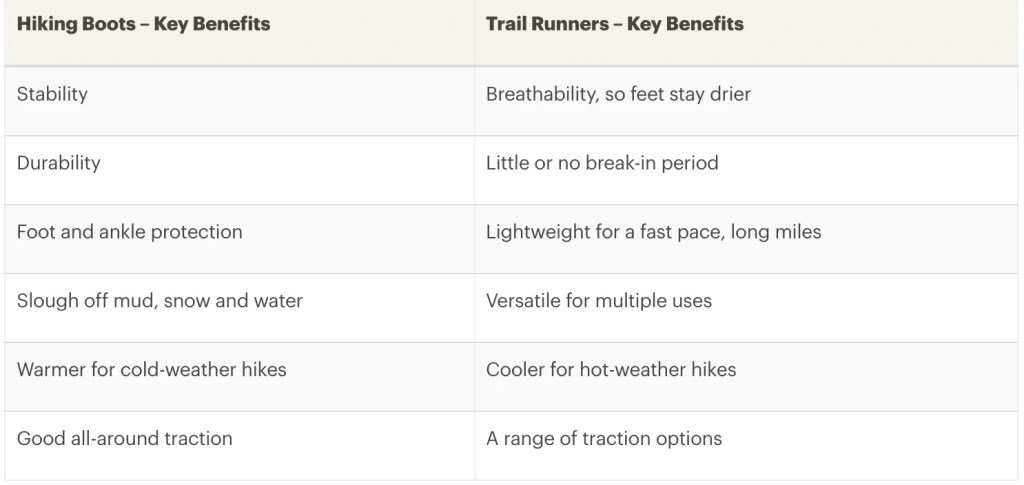Select the Breathability, so feet stay drier cell

[618, 94]
